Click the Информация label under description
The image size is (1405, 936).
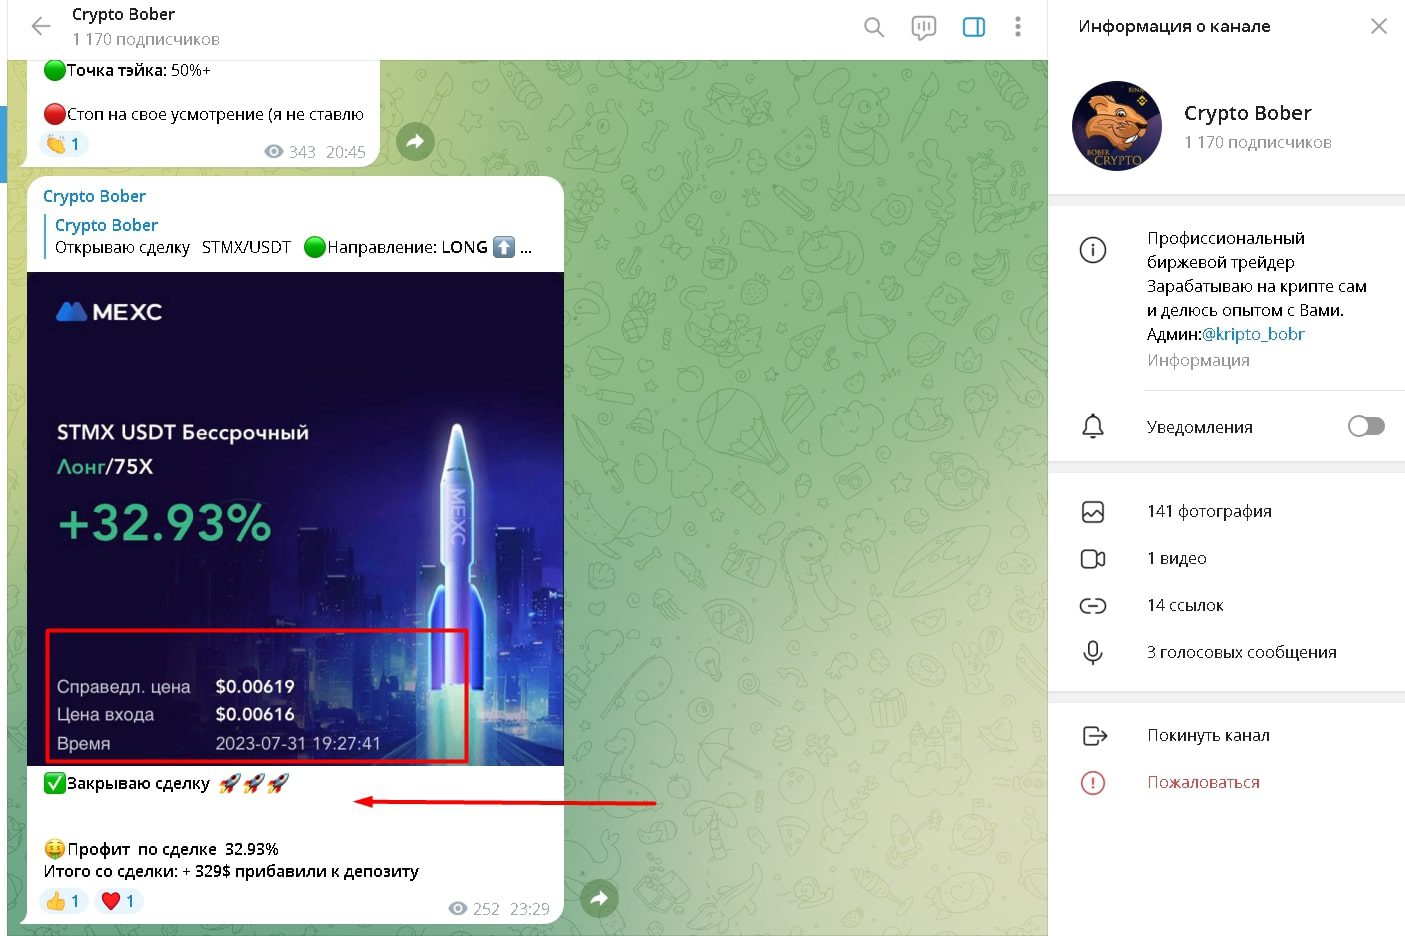1198,360
